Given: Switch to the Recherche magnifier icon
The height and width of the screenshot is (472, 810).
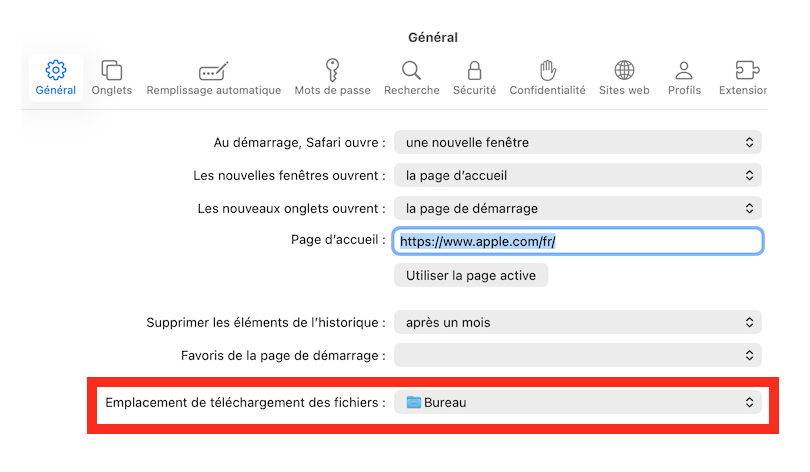Looking at the screenshot, I should click(x=411, y=70).
